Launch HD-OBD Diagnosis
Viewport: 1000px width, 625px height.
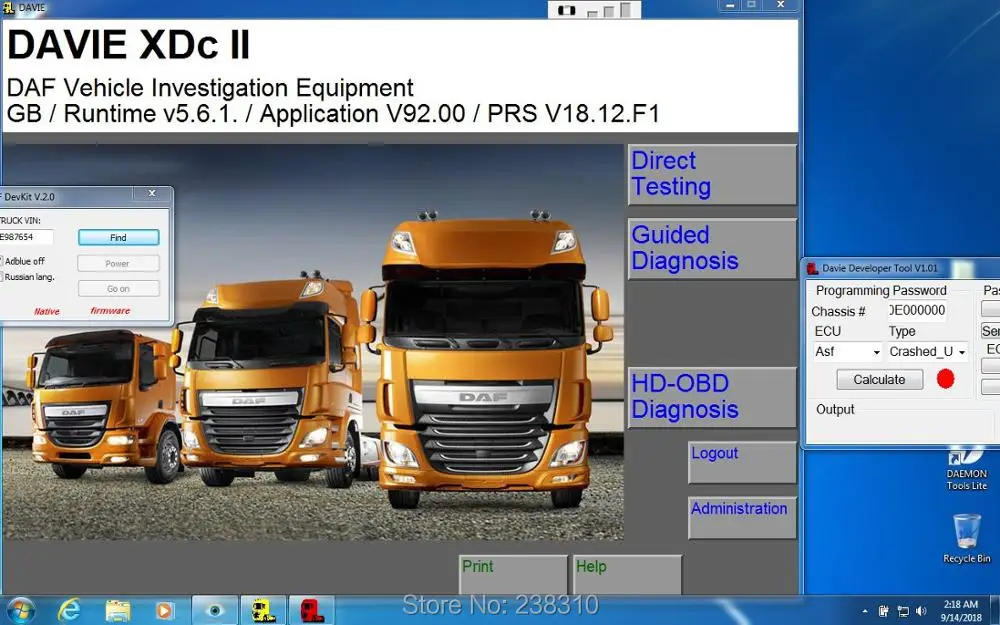coord(712,397)
